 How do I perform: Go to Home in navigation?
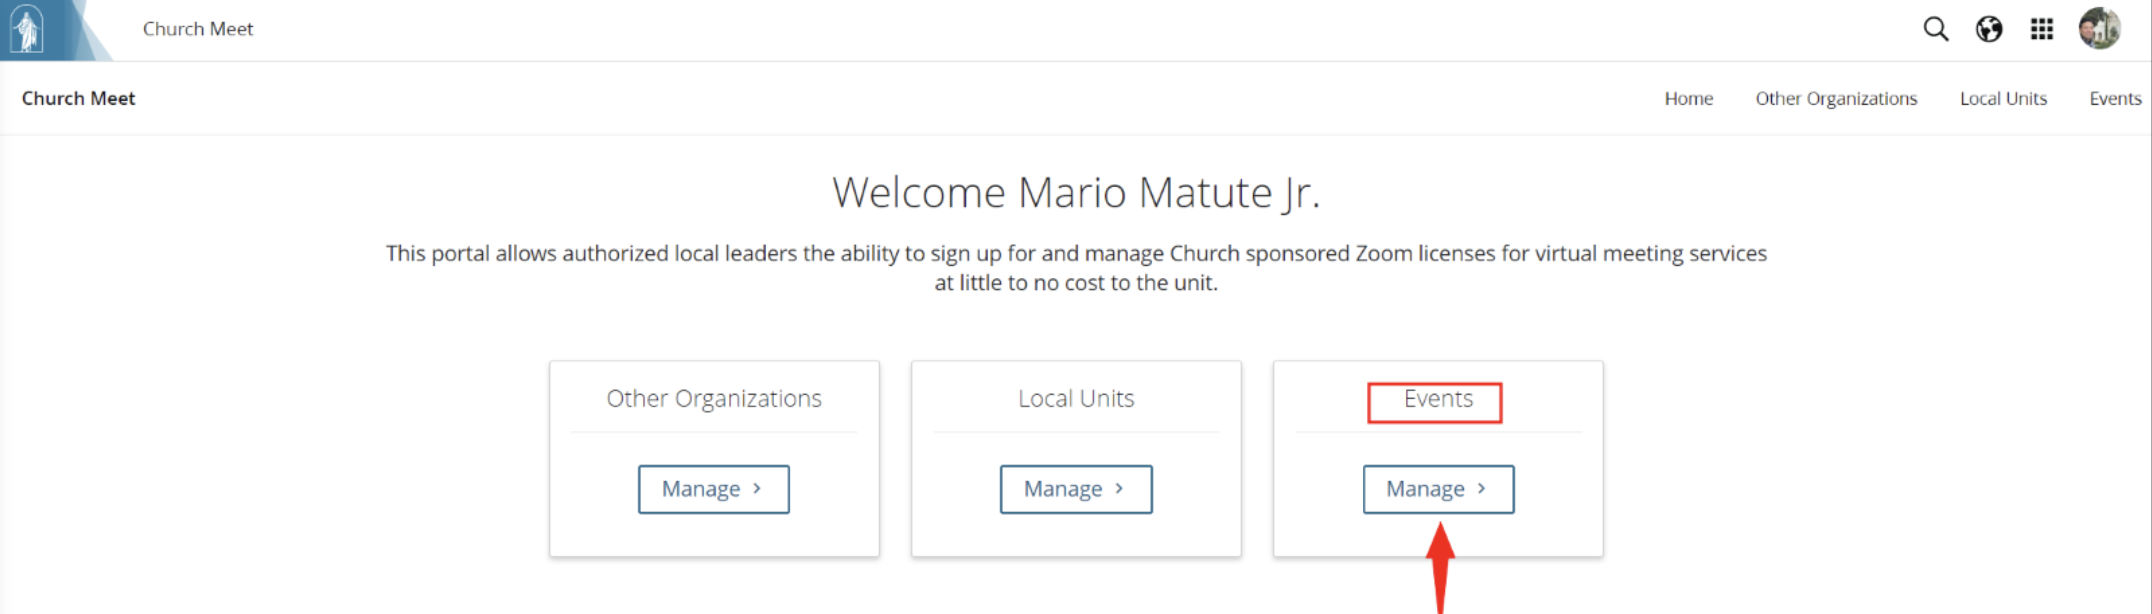1689,98
